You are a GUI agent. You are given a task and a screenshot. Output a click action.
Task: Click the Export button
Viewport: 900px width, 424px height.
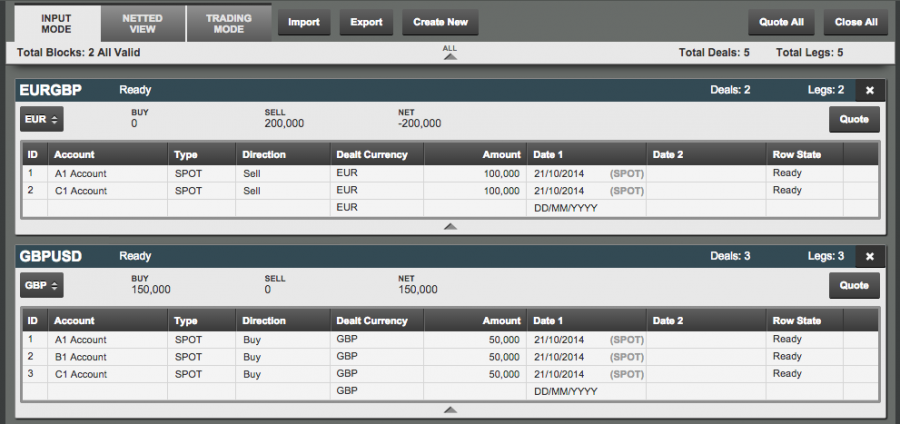tap(366, 22)
